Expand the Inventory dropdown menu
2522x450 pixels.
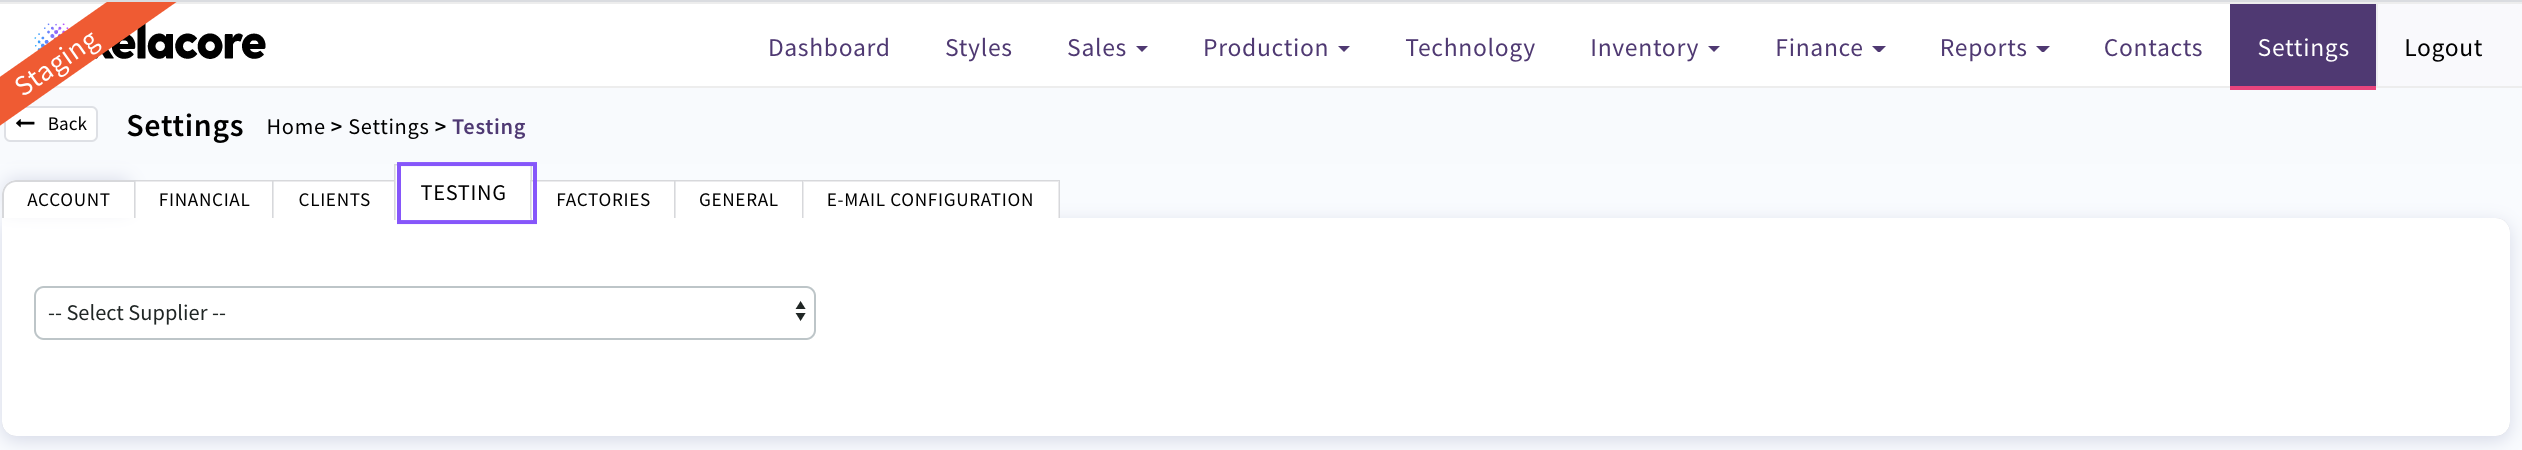[x=1654, y=48]
